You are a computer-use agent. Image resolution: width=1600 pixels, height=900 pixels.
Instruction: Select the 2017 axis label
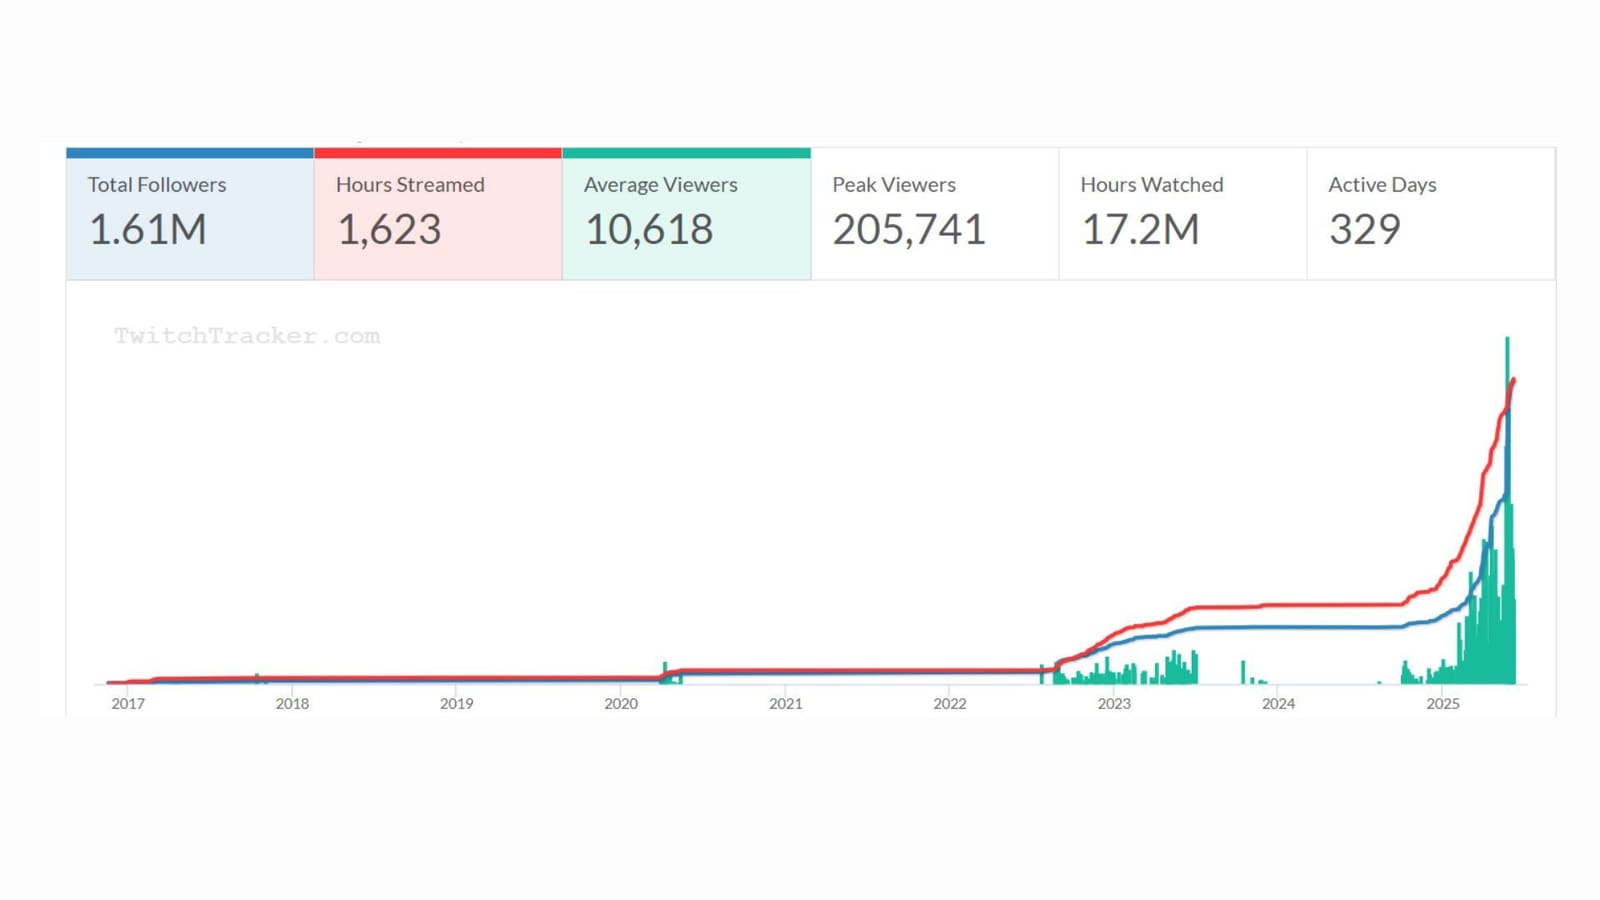[128, 703]
